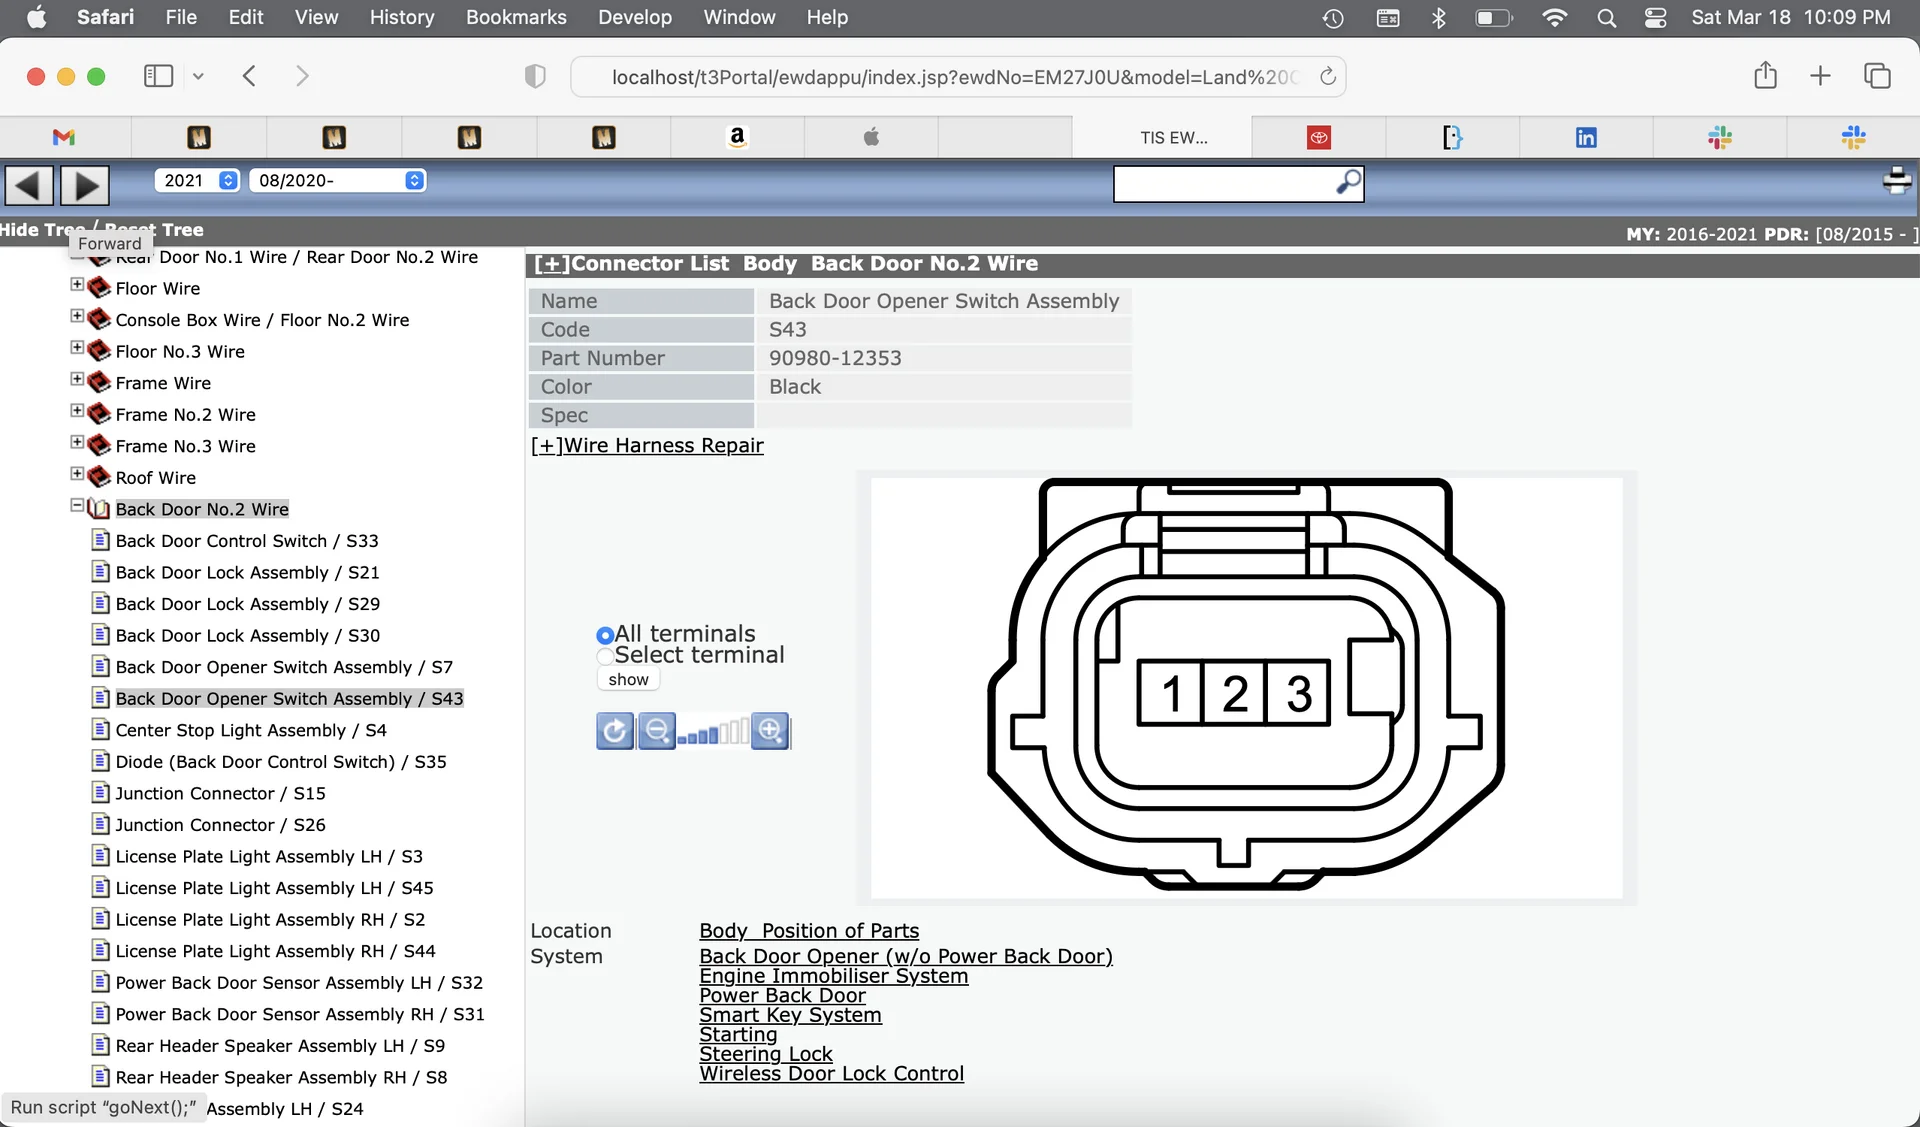Open Safari sidebar options chevron
This screenshot has height=1127, width=1920.
(x=198, y=76)
